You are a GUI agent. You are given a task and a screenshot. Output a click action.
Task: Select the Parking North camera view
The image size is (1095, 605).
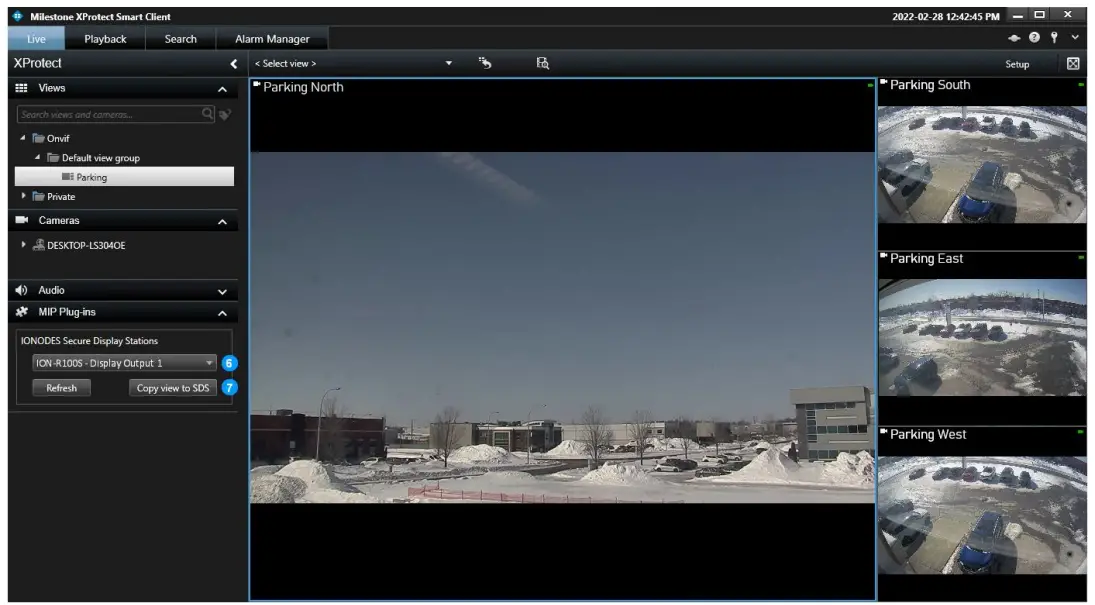coord(562,339)
